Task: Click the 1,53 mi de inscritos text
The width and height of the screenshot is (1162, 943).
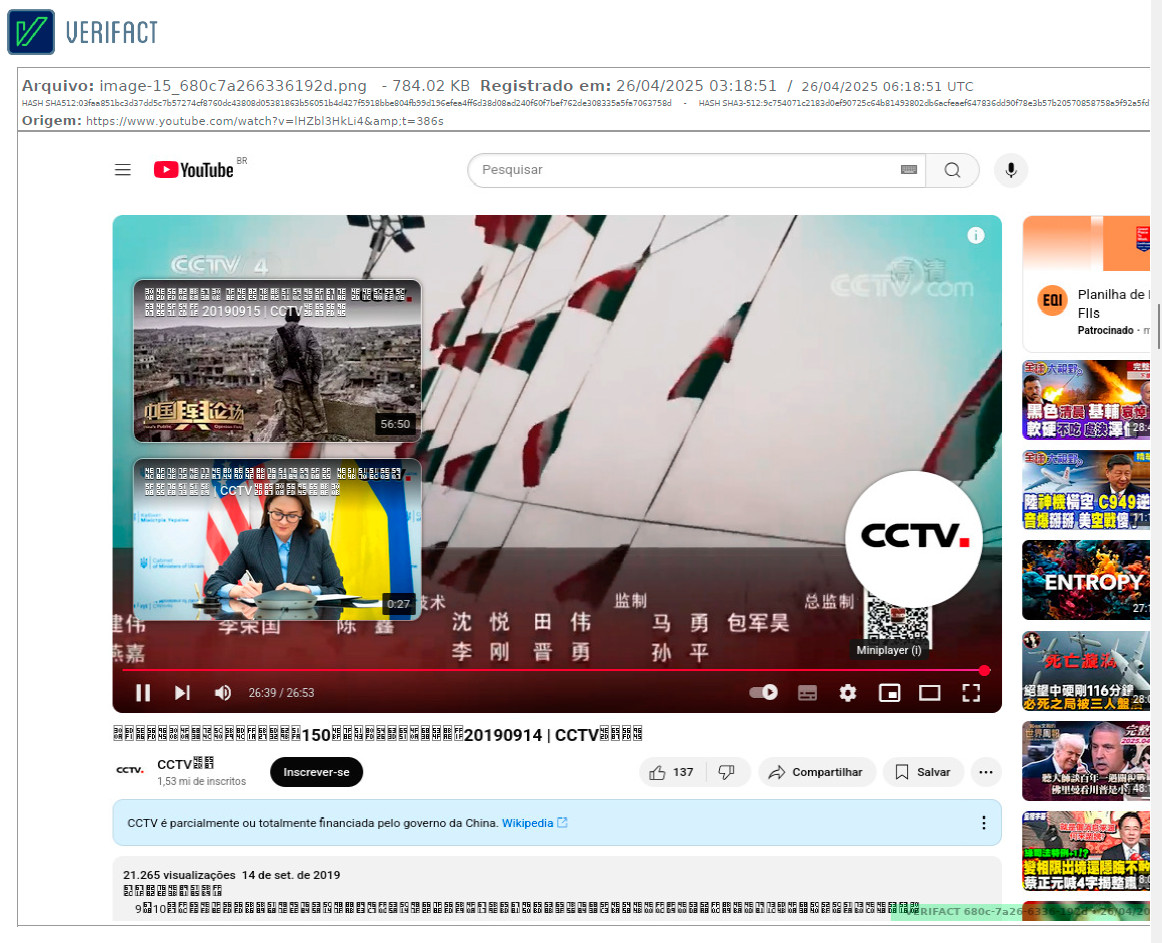Action: pos(202,781)
